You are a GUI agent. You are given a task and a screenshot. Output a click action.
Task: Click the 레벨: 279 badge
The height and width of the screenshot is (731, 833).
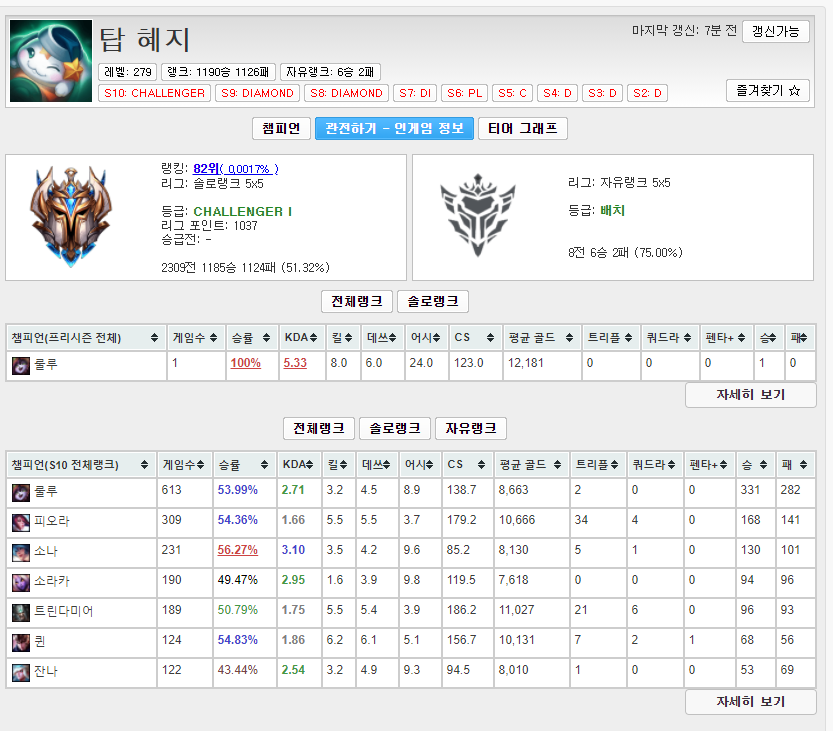(x=128, y=72)
